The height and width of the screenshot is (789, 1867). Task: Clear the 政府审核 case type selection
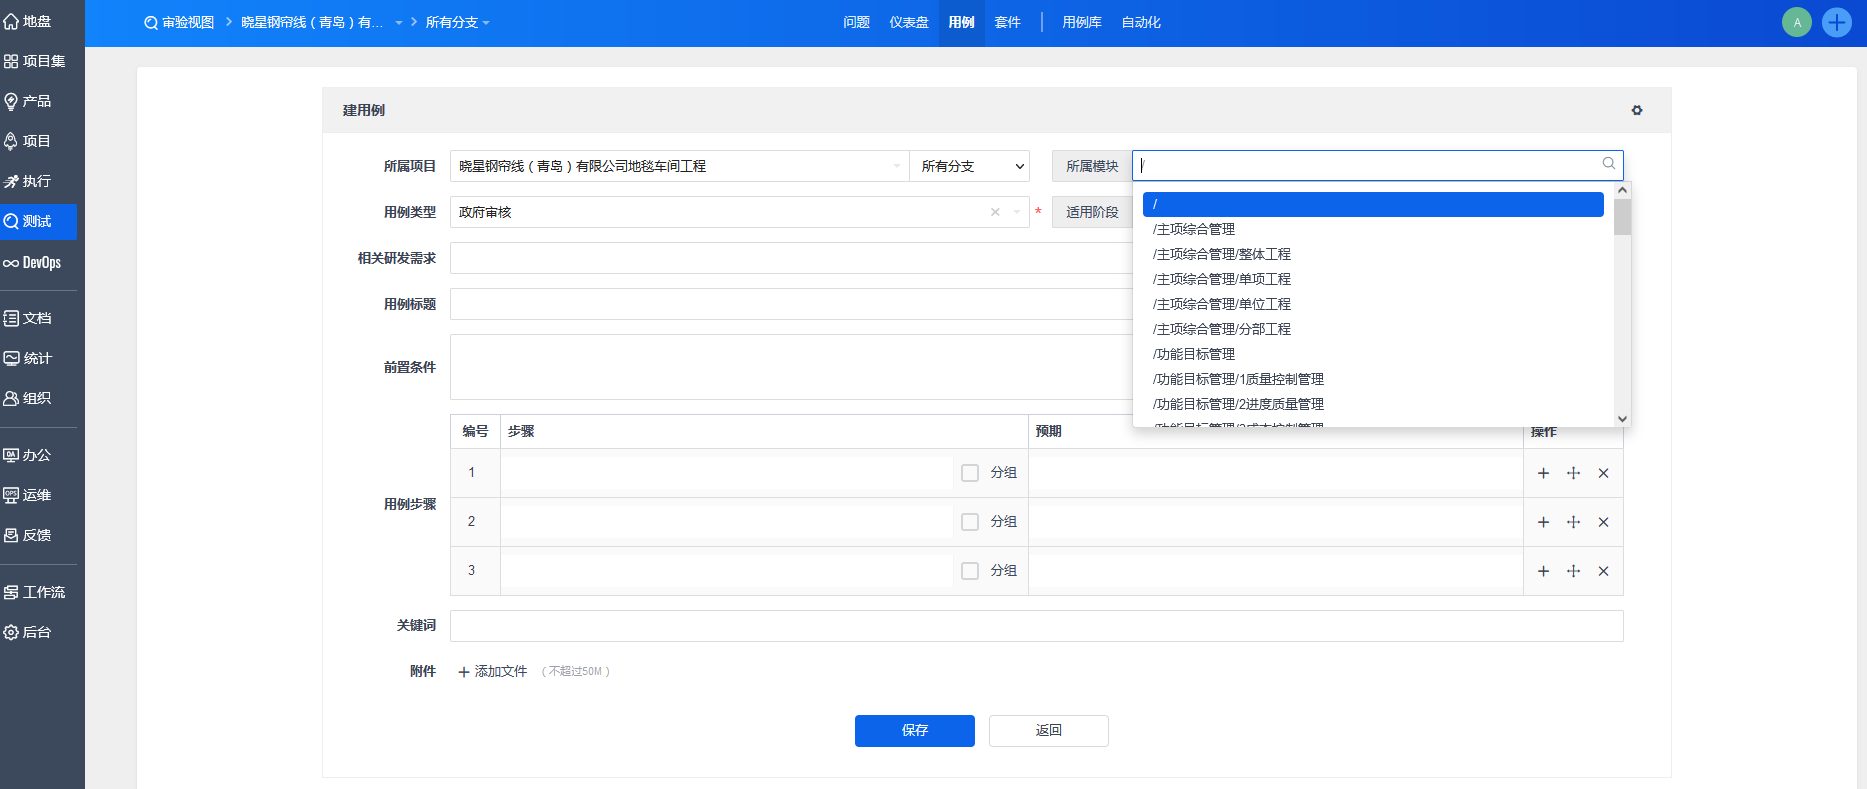point(995,212)
